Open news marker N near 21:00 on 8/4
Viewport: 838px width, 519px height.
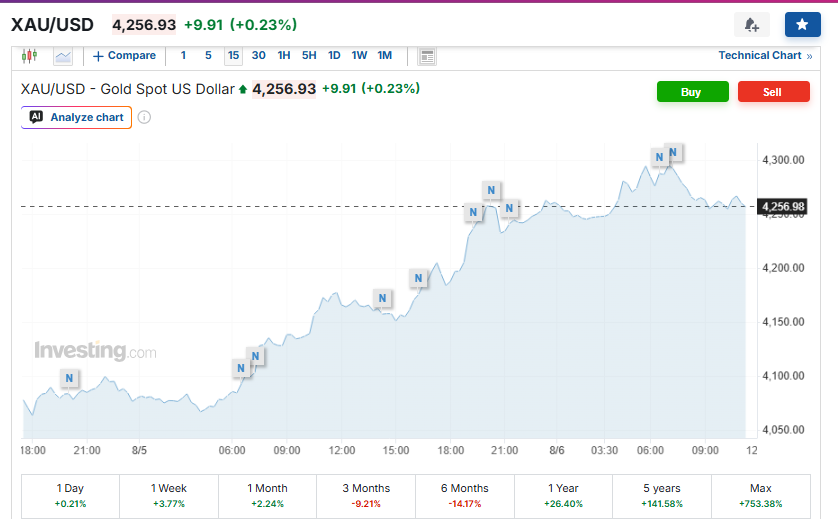[69, 378]
